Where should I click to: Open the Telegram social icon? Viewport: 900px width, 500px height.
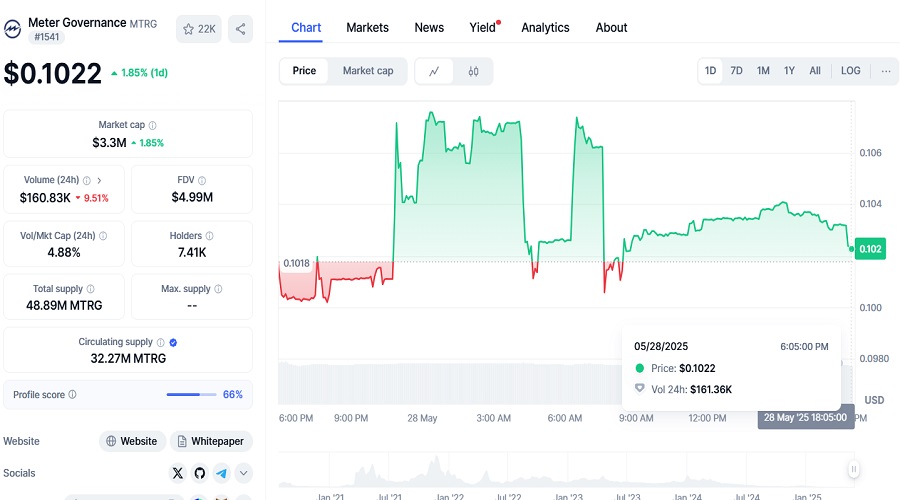pyautogui.click(x=222, y=473)
